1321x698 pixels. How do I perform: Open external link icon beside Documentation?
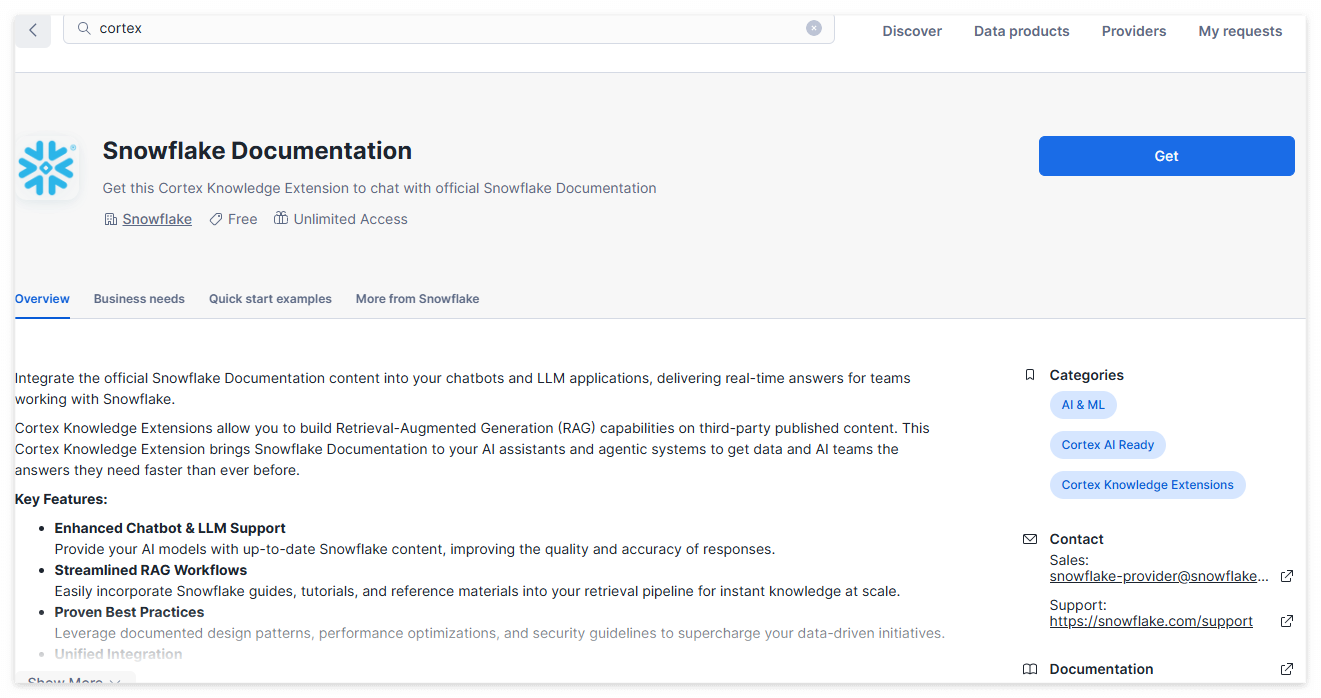point(1287,669)
